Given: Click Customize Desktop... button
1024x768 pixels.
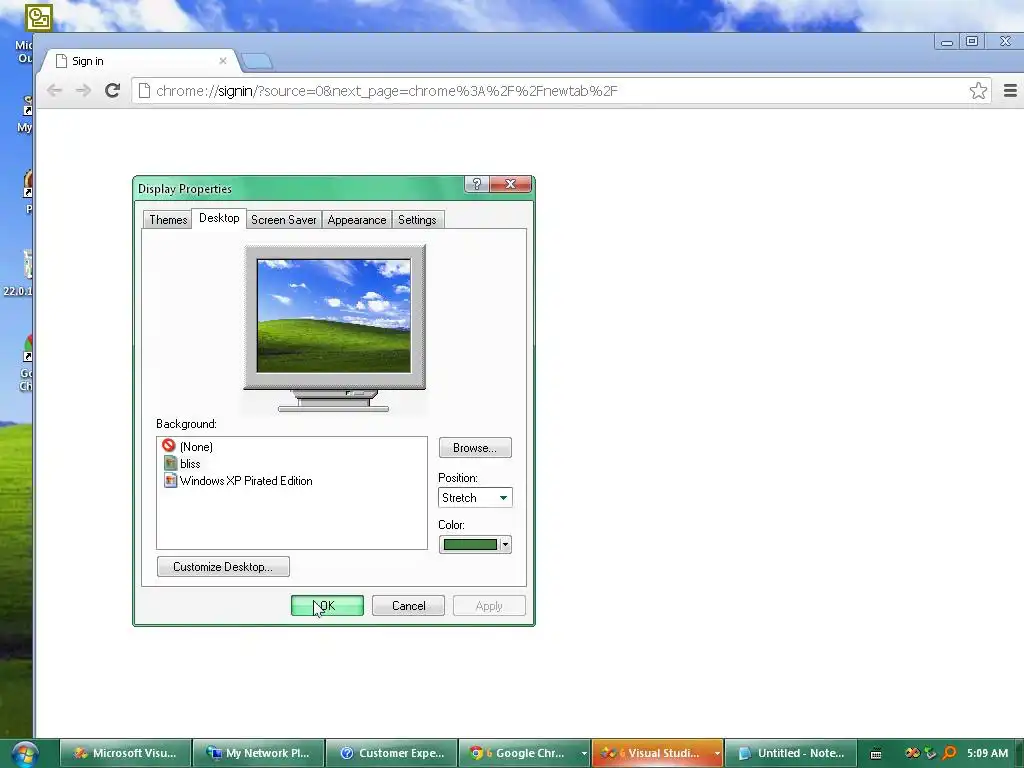Looking at the screenshot, I should coord(223,567).
